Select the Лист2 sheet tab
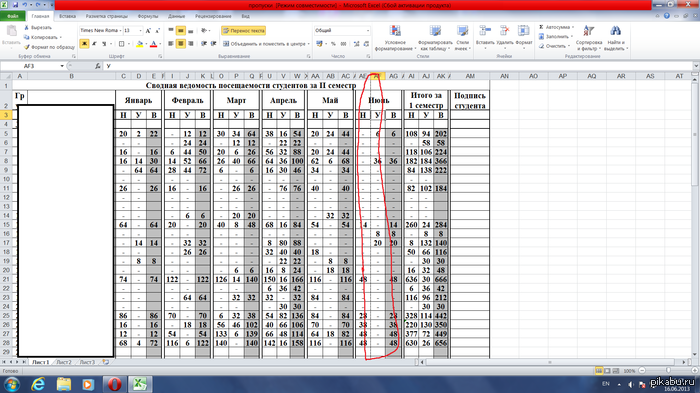Screen dimensions: 700x393 64,362
